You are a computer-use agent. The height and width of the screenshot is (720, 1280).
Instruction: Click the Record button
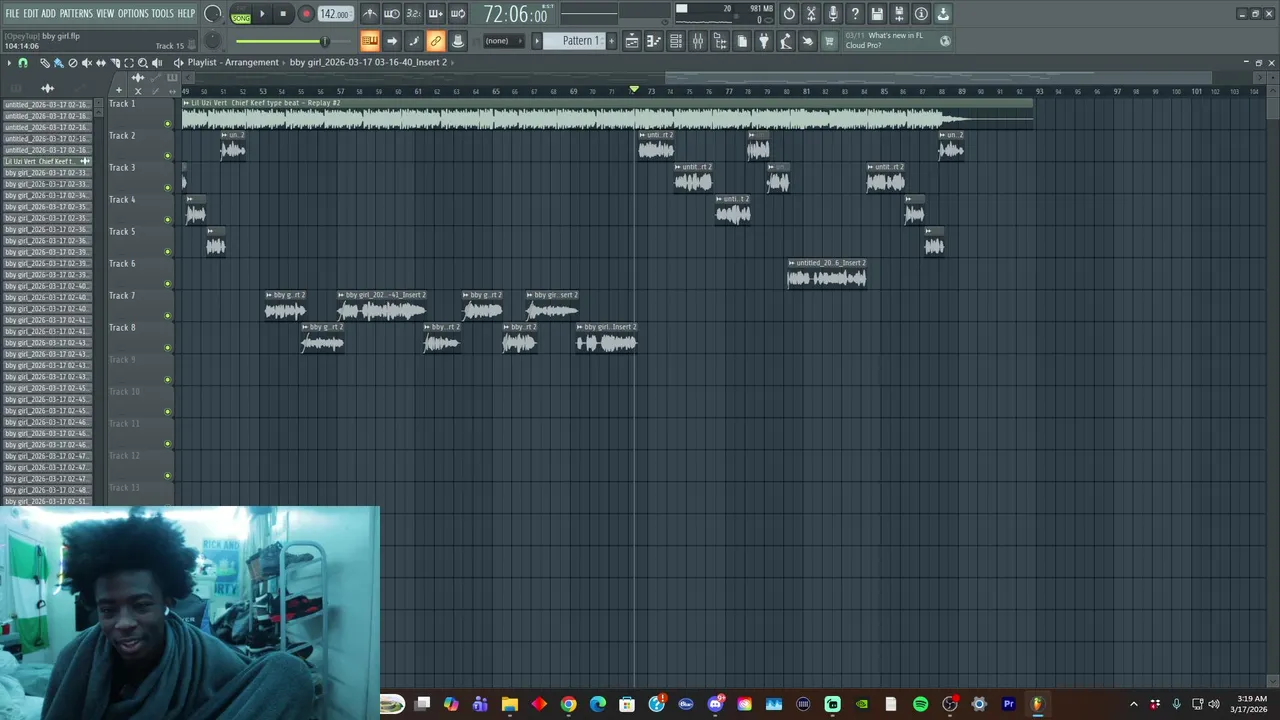306,14
